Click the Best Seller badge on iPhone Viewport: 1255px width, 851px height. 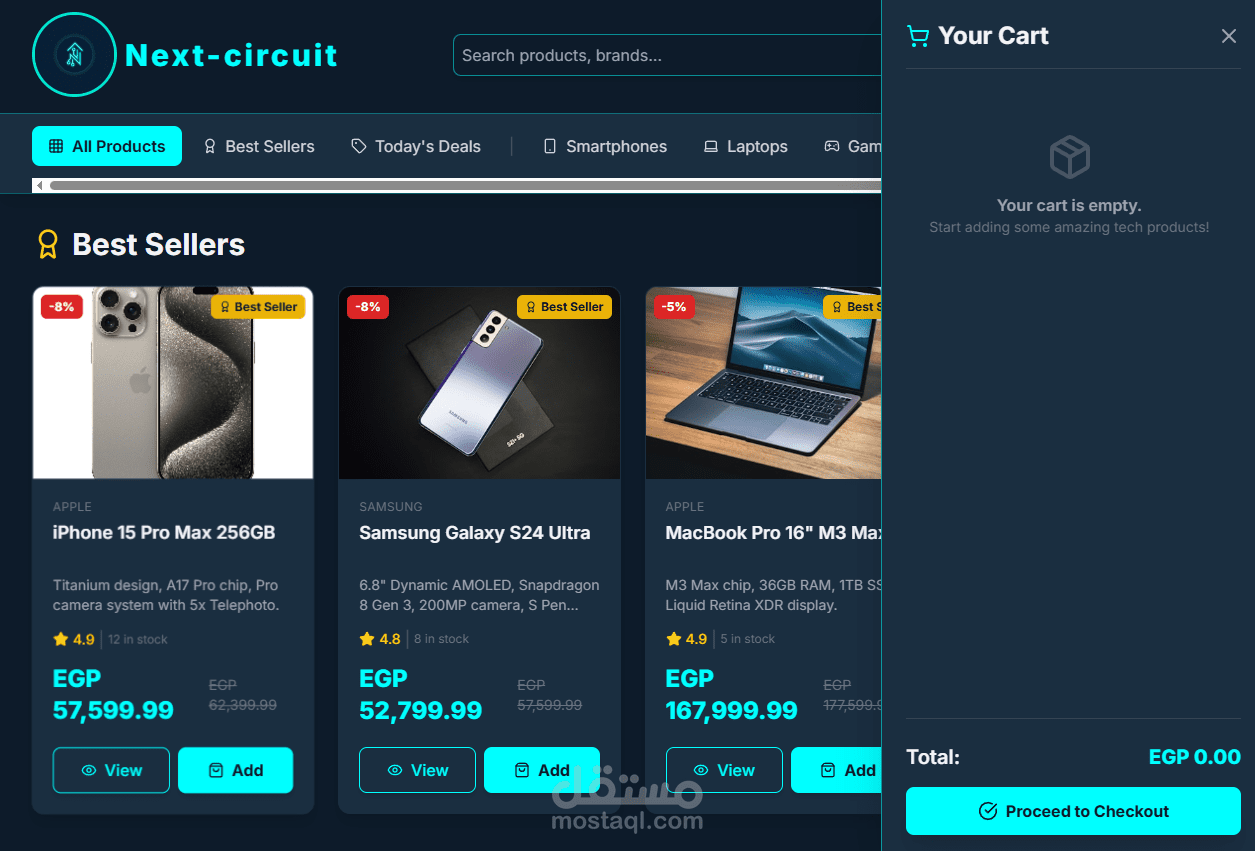[258, 307]
